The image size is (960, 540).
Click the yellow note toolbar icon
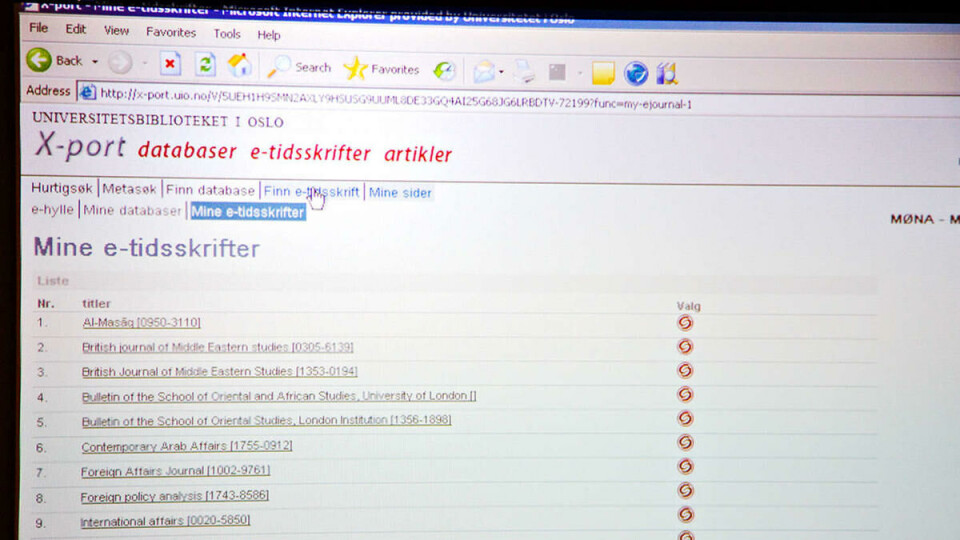(603, 73)
